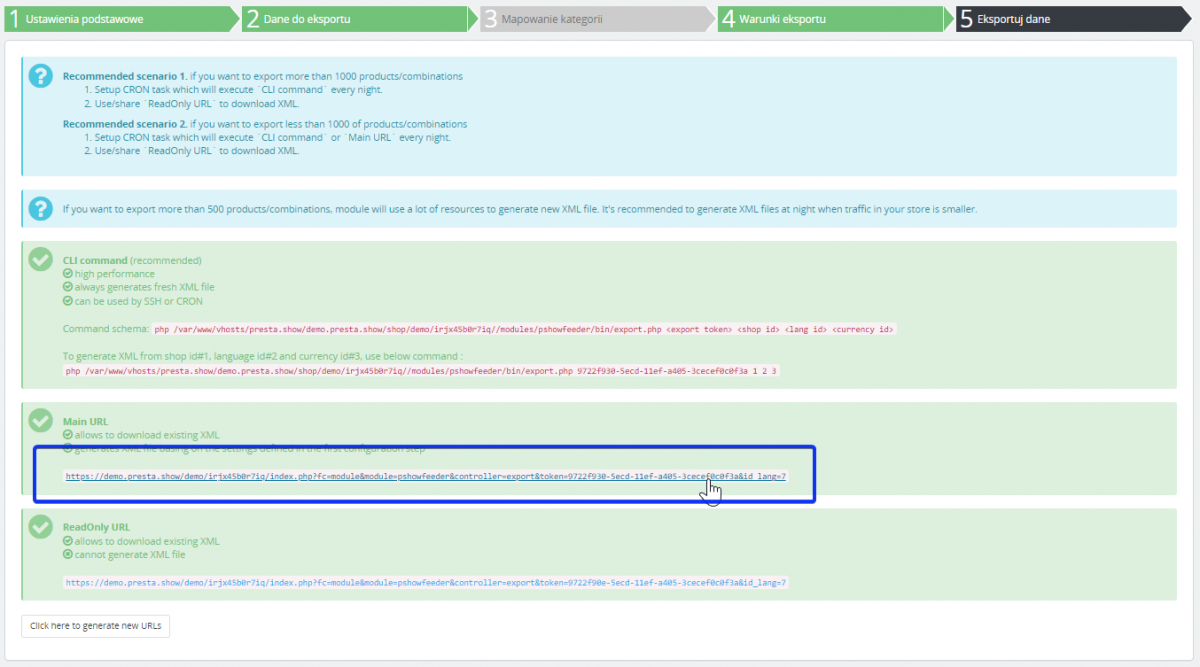Click check icon beside ReadOnly 'allows to download existing XML'
1200x667 pixels.
point(67,541)
